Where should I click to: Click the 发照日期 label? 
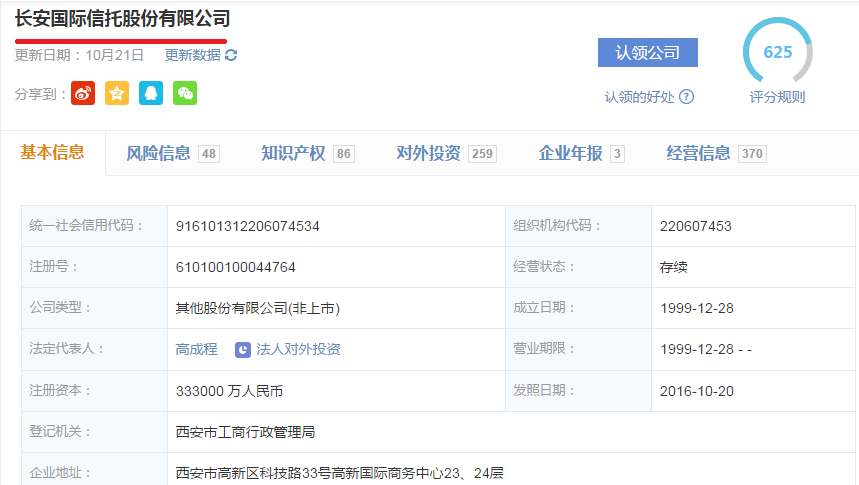[543, 391]
